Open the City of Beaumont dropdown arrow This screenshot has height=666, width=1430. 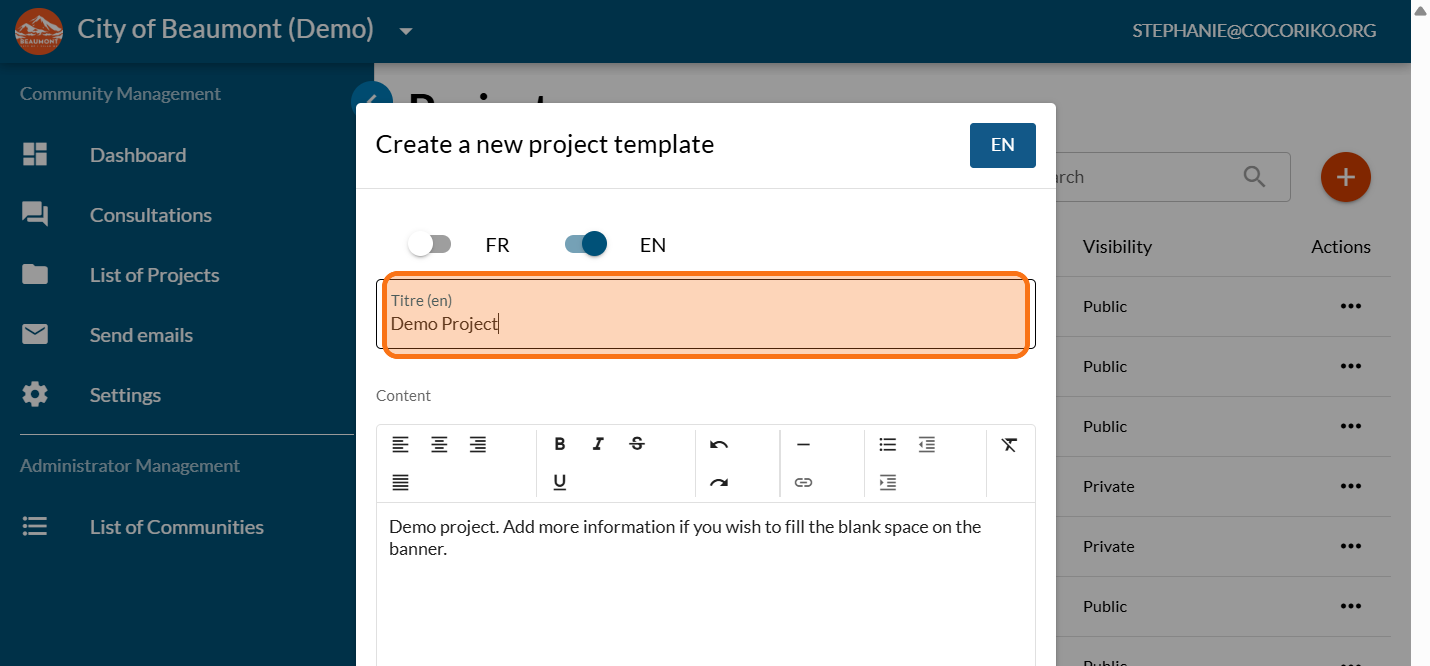point(406,31)
